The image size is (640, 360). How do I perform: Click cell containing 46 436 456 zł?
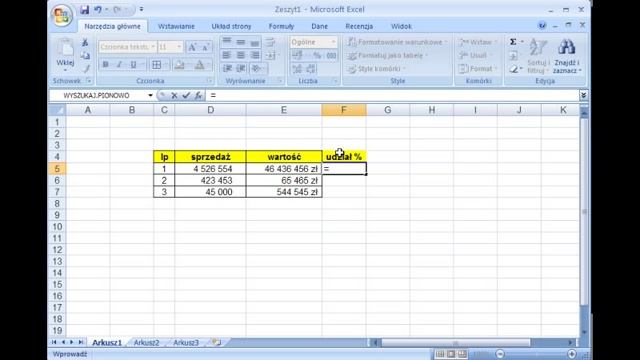[284, 169]
